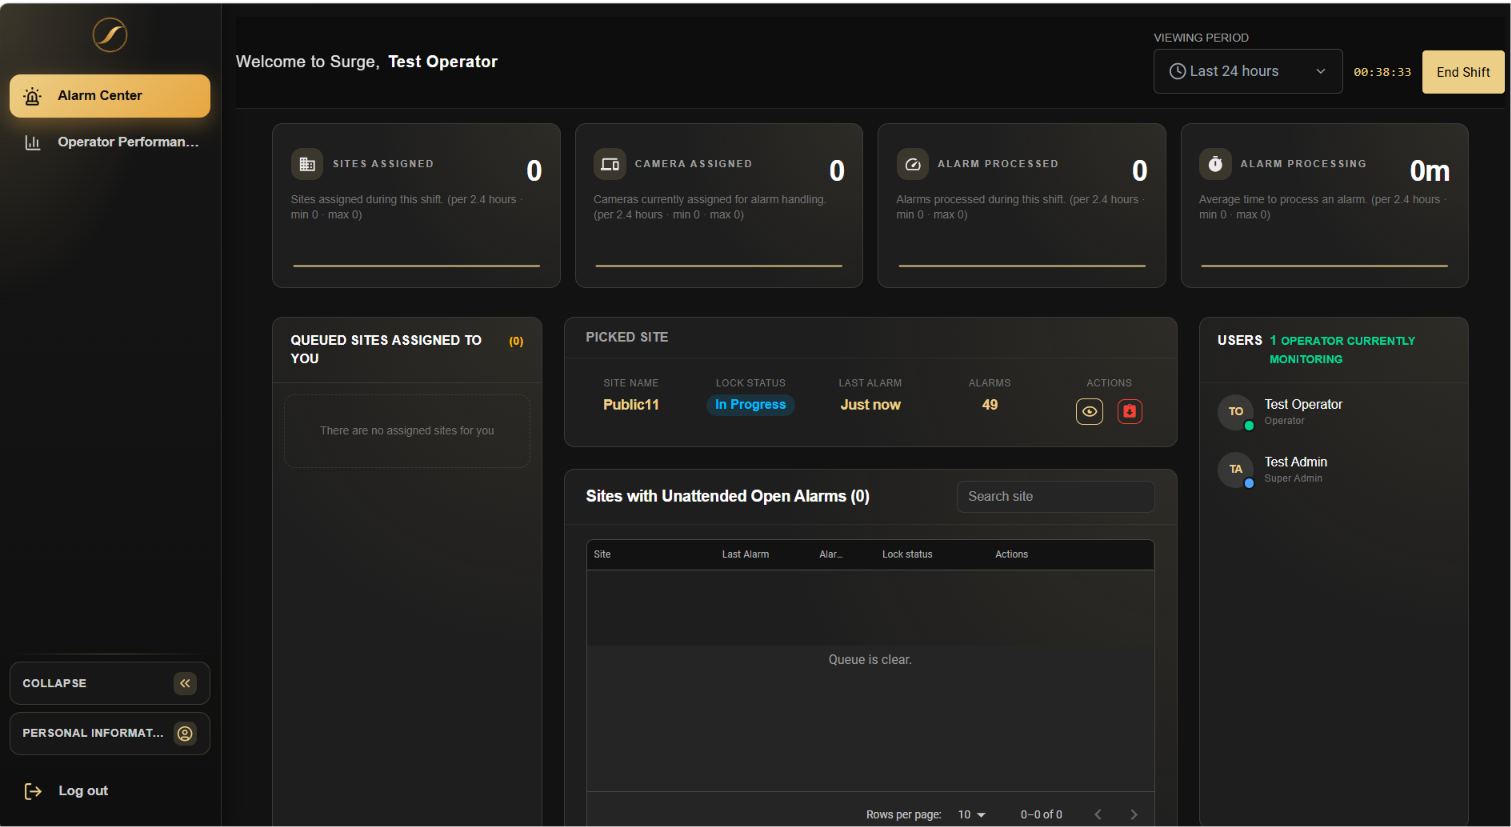The height and width of the screenshot is (827, 1511).
Task: Click the clock icon in the viewing period selector
Action: [1178, 71]
